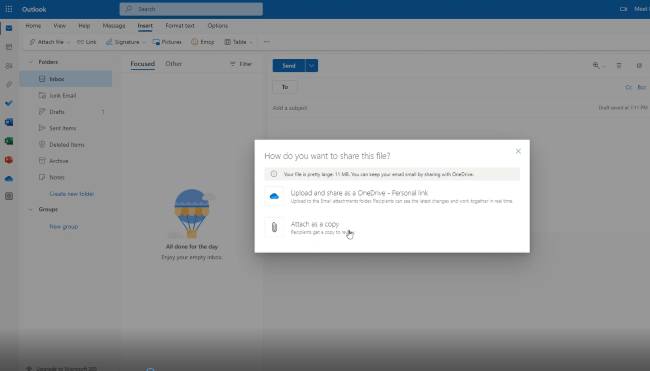Open More apps in the left rail
The image size is (650, 371).
pyautogui.click(x=9, y=196)
